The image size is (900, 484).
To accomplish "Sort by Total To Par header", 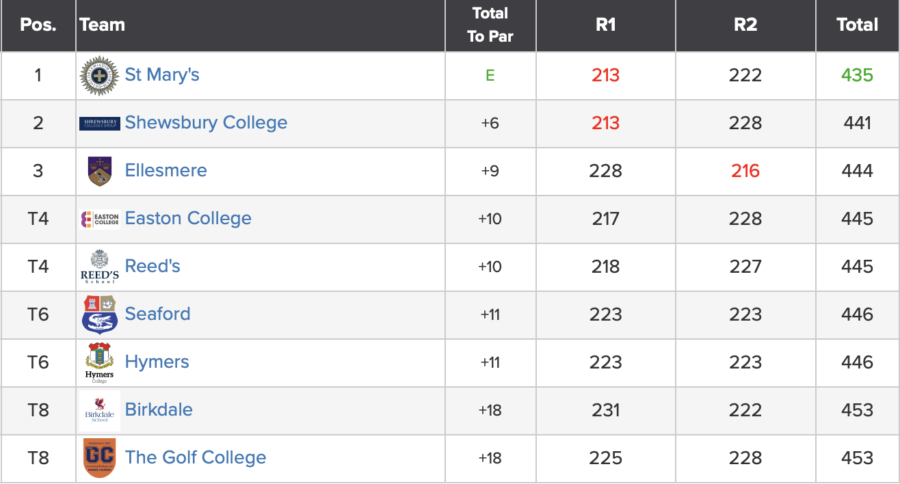I will (489, 25).
